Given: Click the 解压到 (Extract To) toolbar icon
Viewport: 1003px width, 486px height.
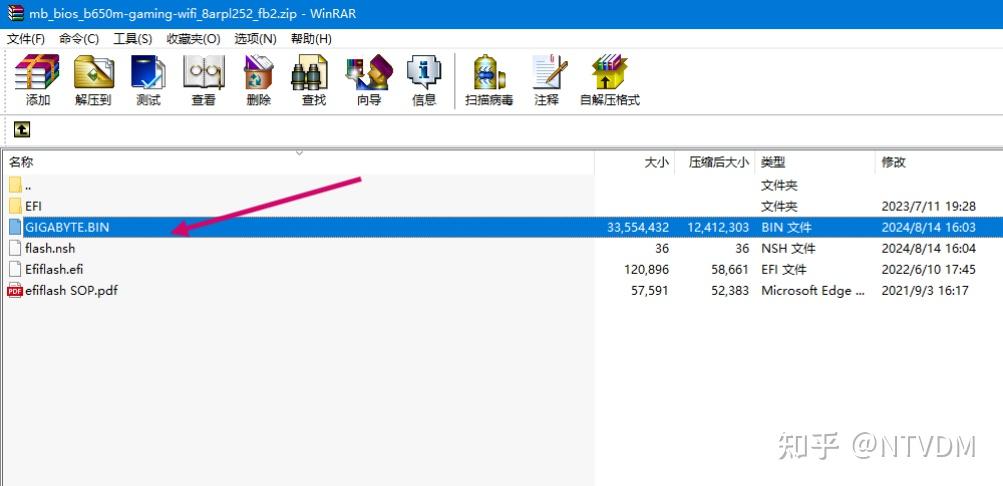Looking at the screenshot, I should (93, 72).
